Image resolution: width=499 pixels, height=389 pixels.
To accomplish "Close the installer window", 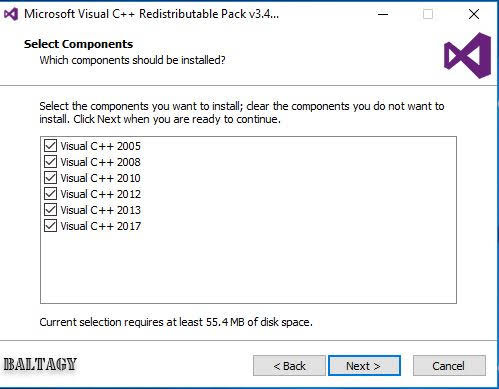I will [474, 14].
